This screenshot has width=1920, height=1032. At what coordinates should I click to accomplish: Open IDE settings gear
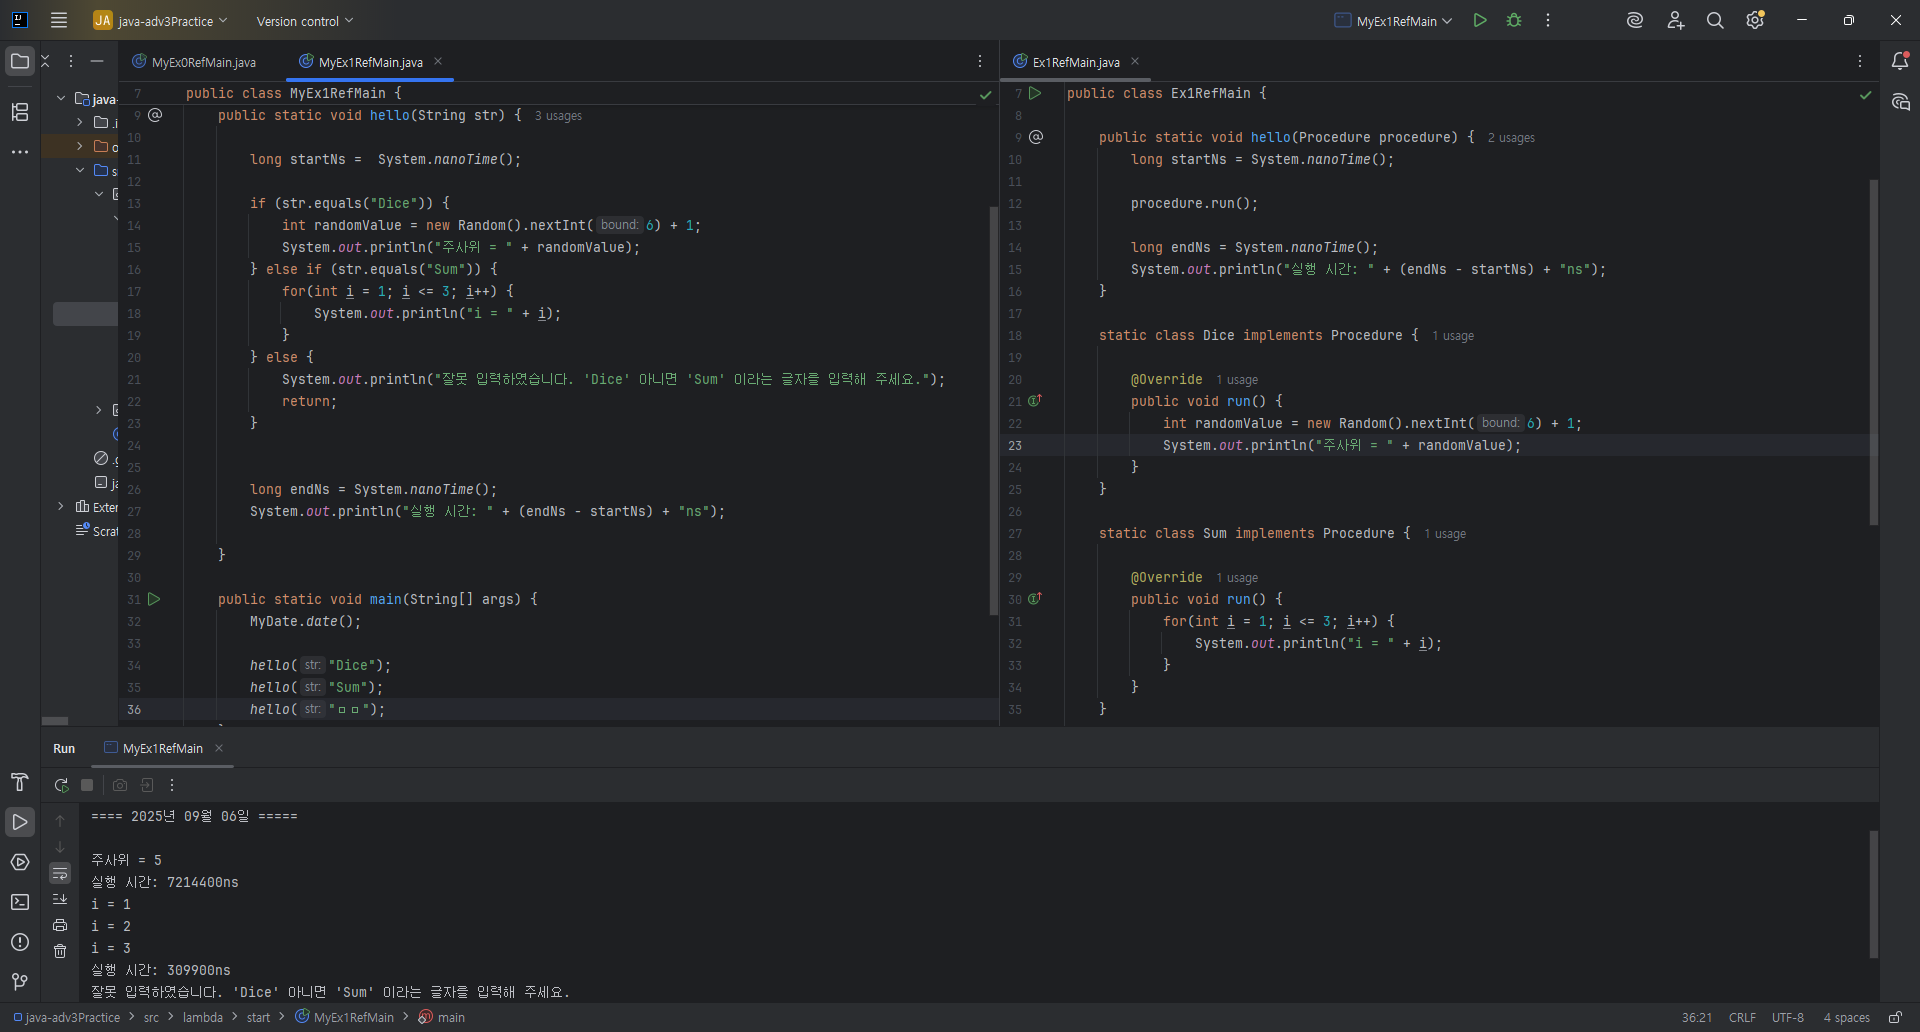click(1755, 20)
